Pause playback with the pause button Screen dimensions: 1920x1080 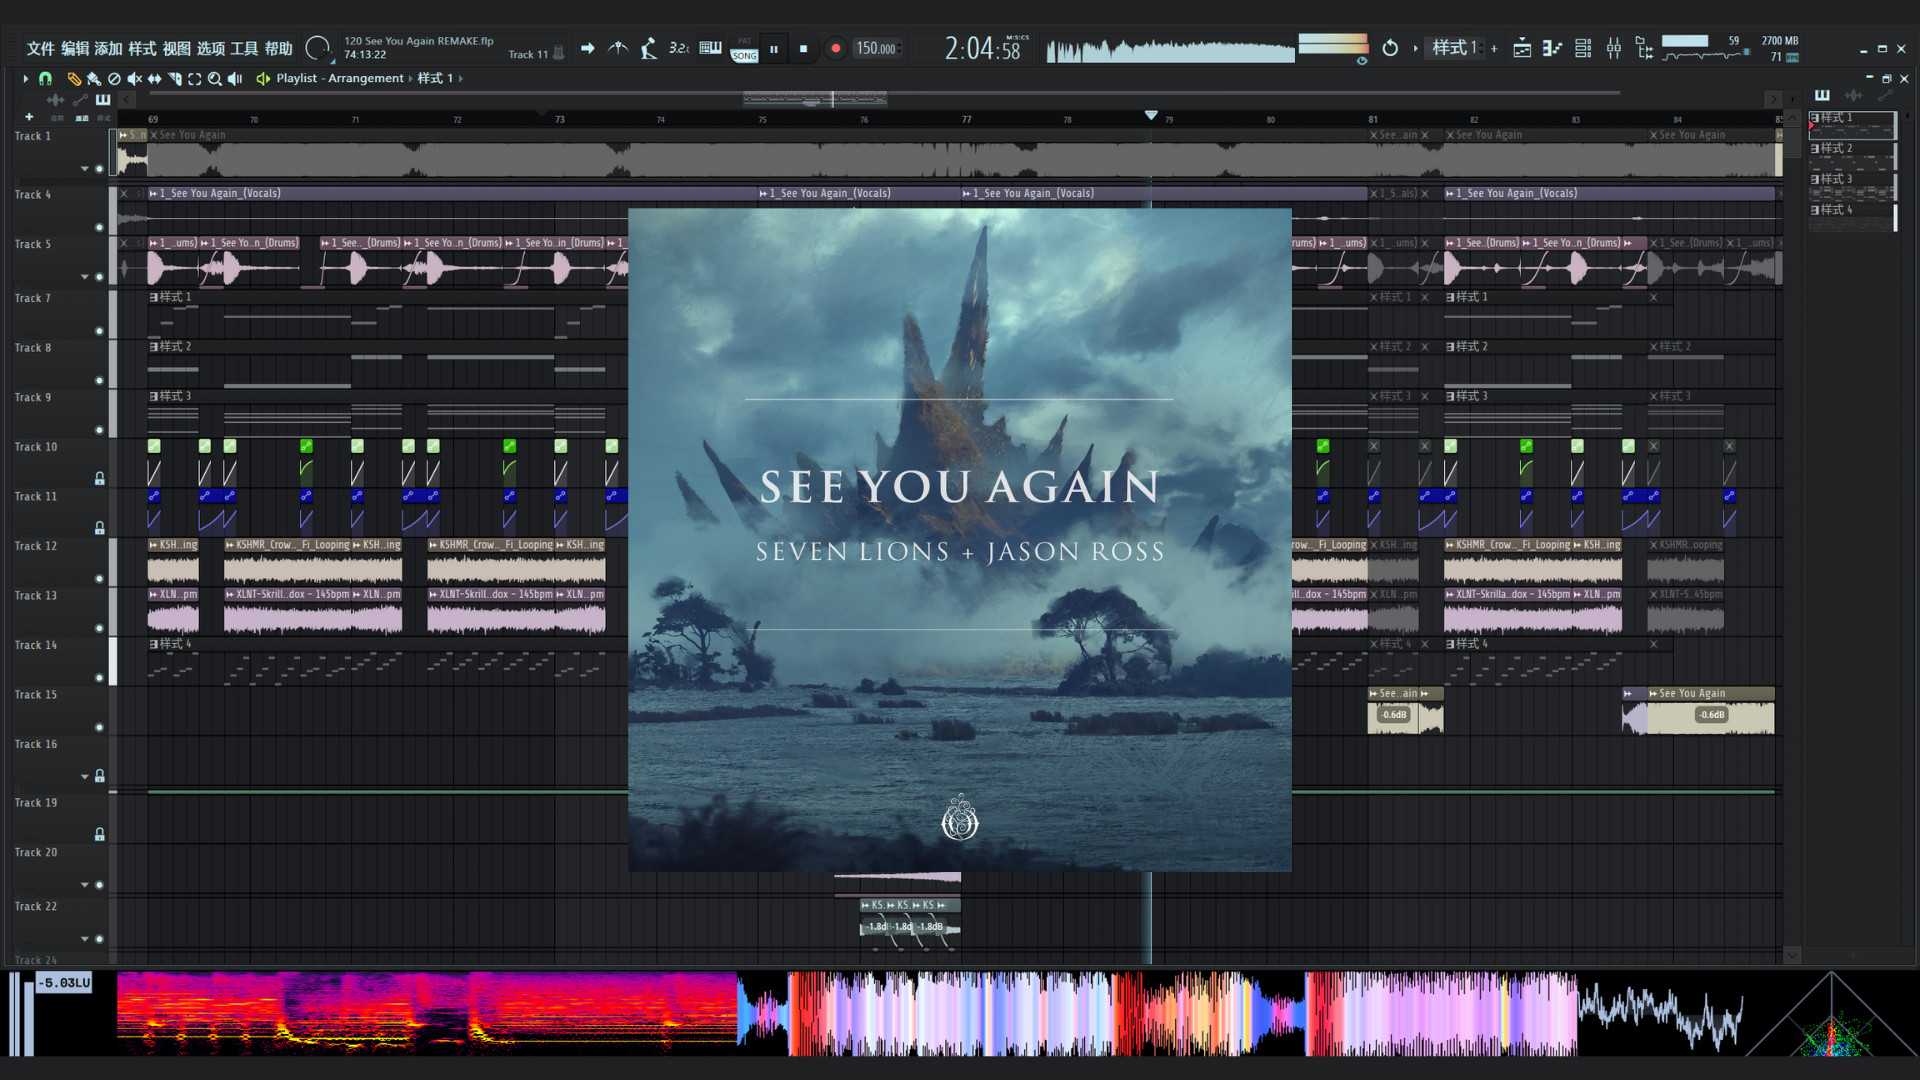tap(773, 48)
